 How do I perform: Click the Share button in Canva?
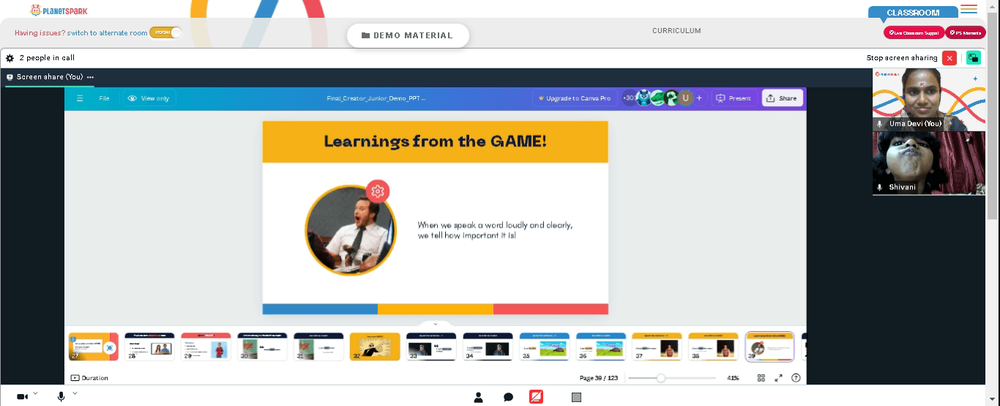(782, 98)
